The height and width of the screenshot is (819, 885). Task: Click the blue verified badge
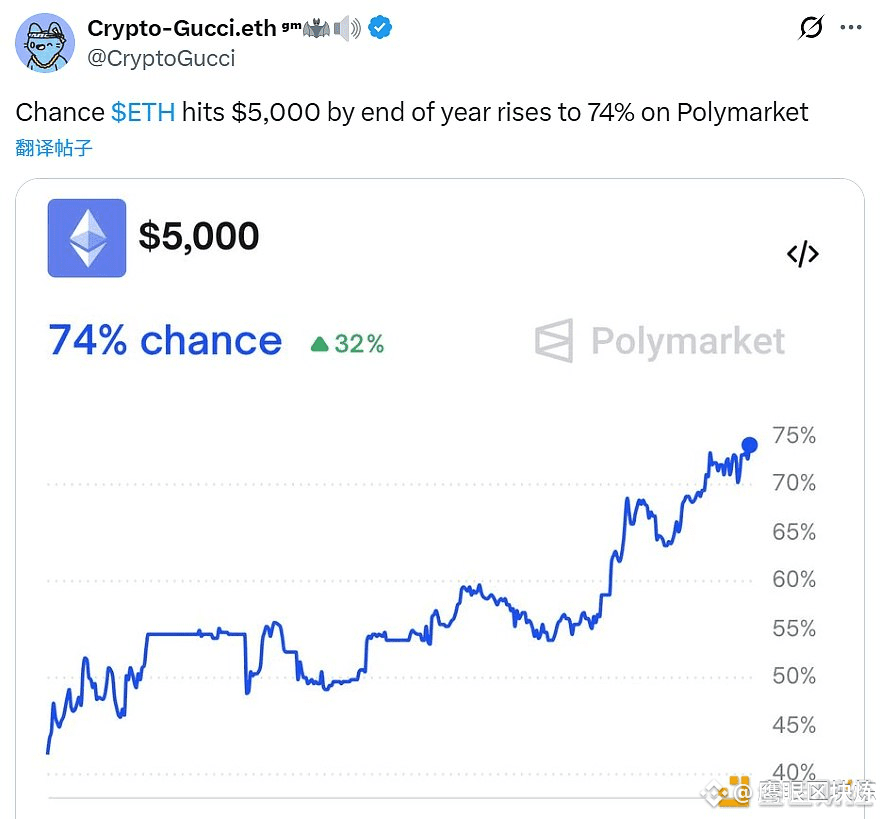380,27
